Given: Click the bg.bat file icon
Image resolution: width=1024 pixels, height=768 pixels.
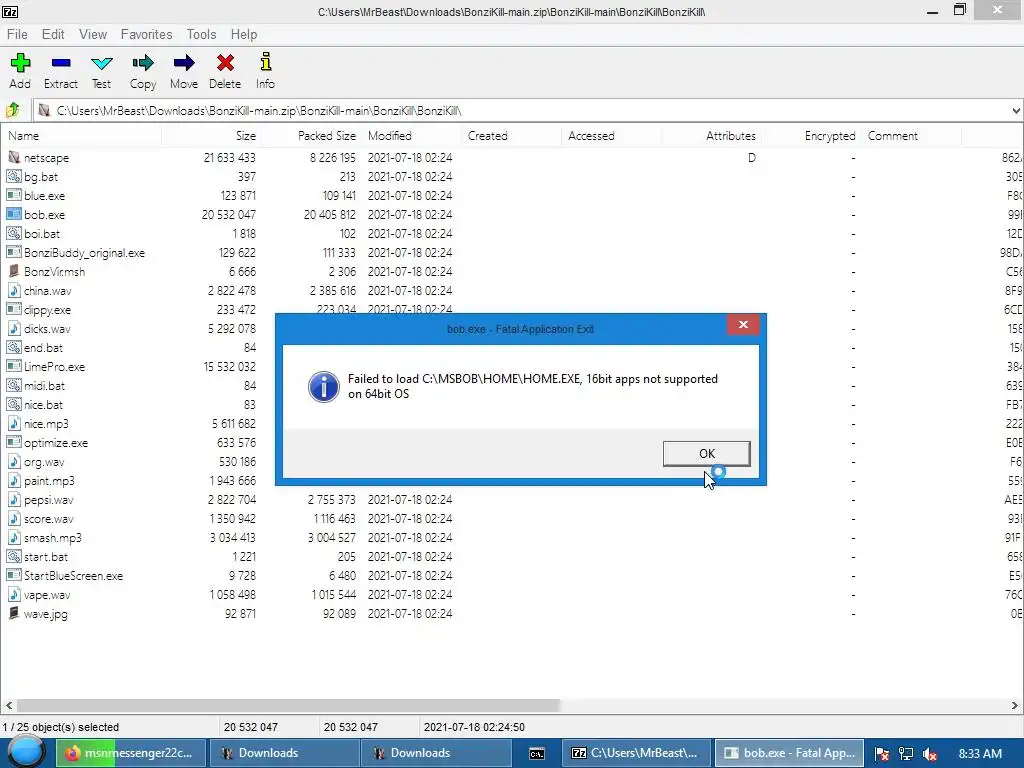Looking at the screenshot, I should coord(14,176).
